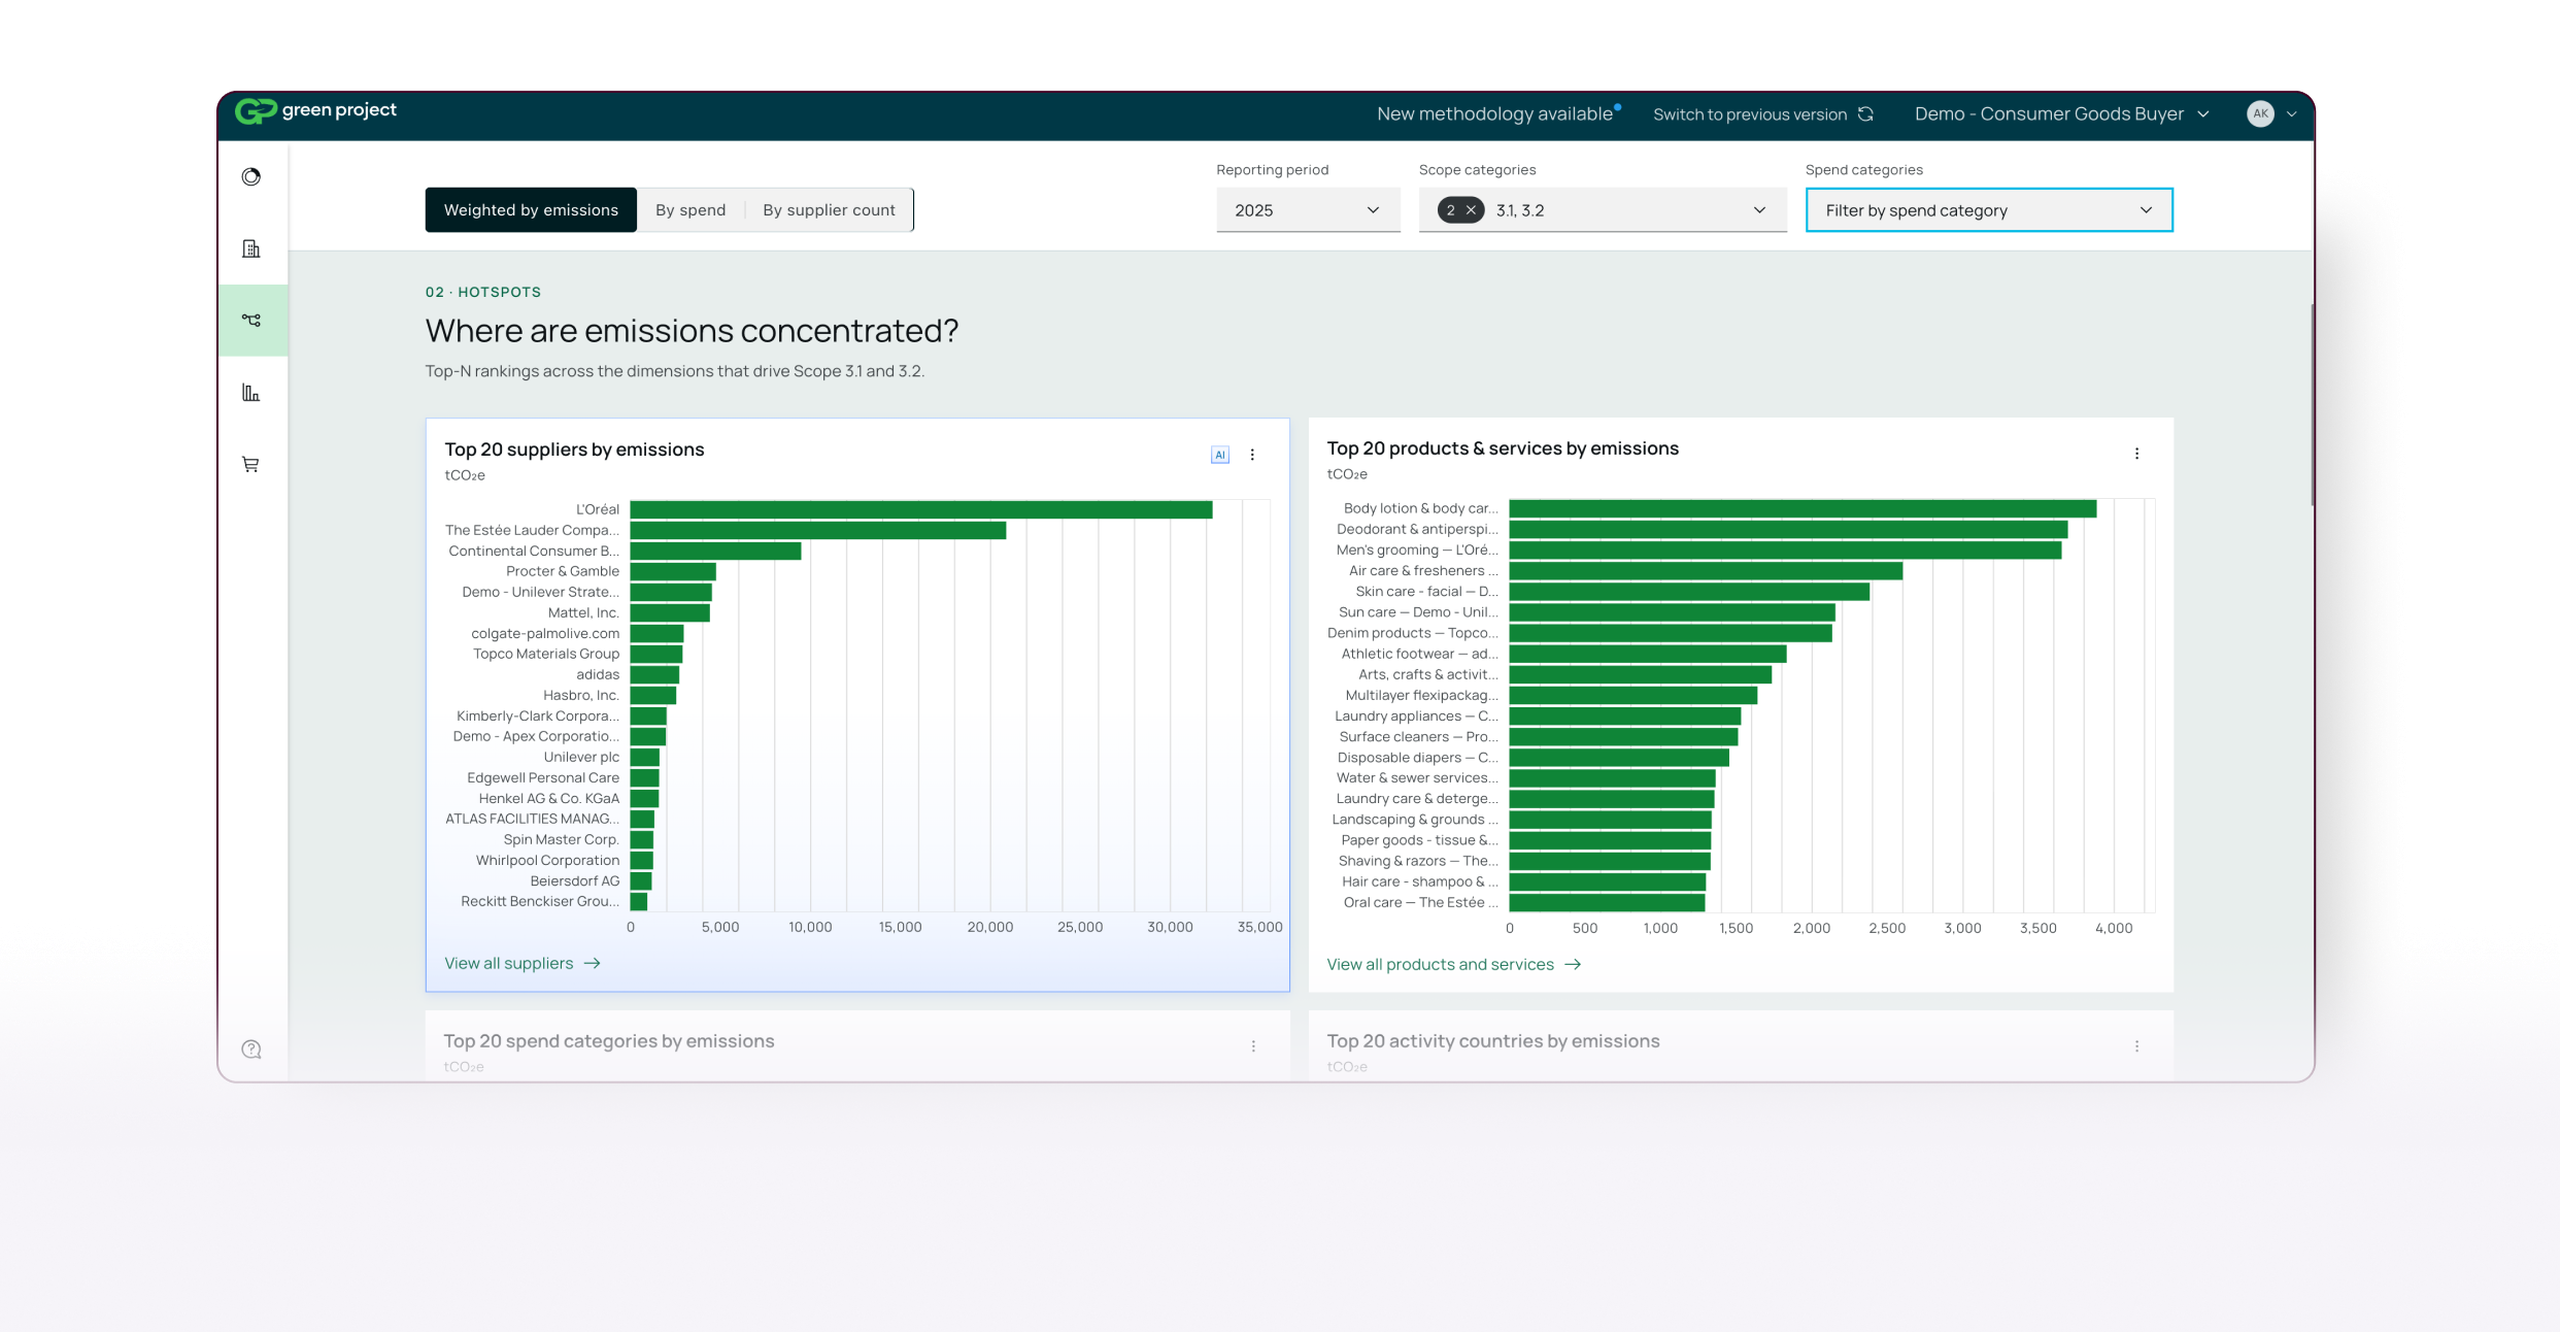Click the Denim products — Topco... label
Image resolution: width=2560 pixels, height=1332 pixels.
1413,633
